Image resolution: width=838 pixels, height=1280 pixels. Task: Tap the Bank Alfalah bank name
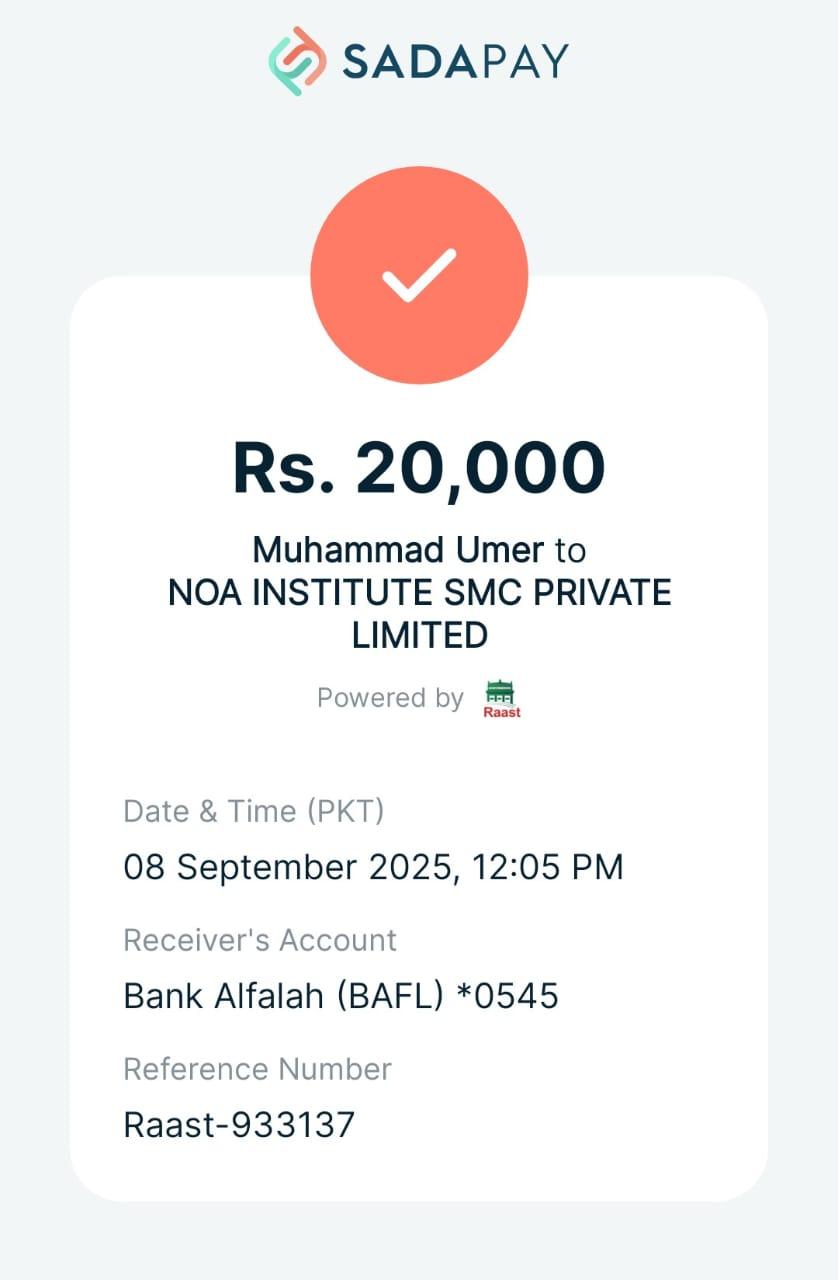click(221, 996)
